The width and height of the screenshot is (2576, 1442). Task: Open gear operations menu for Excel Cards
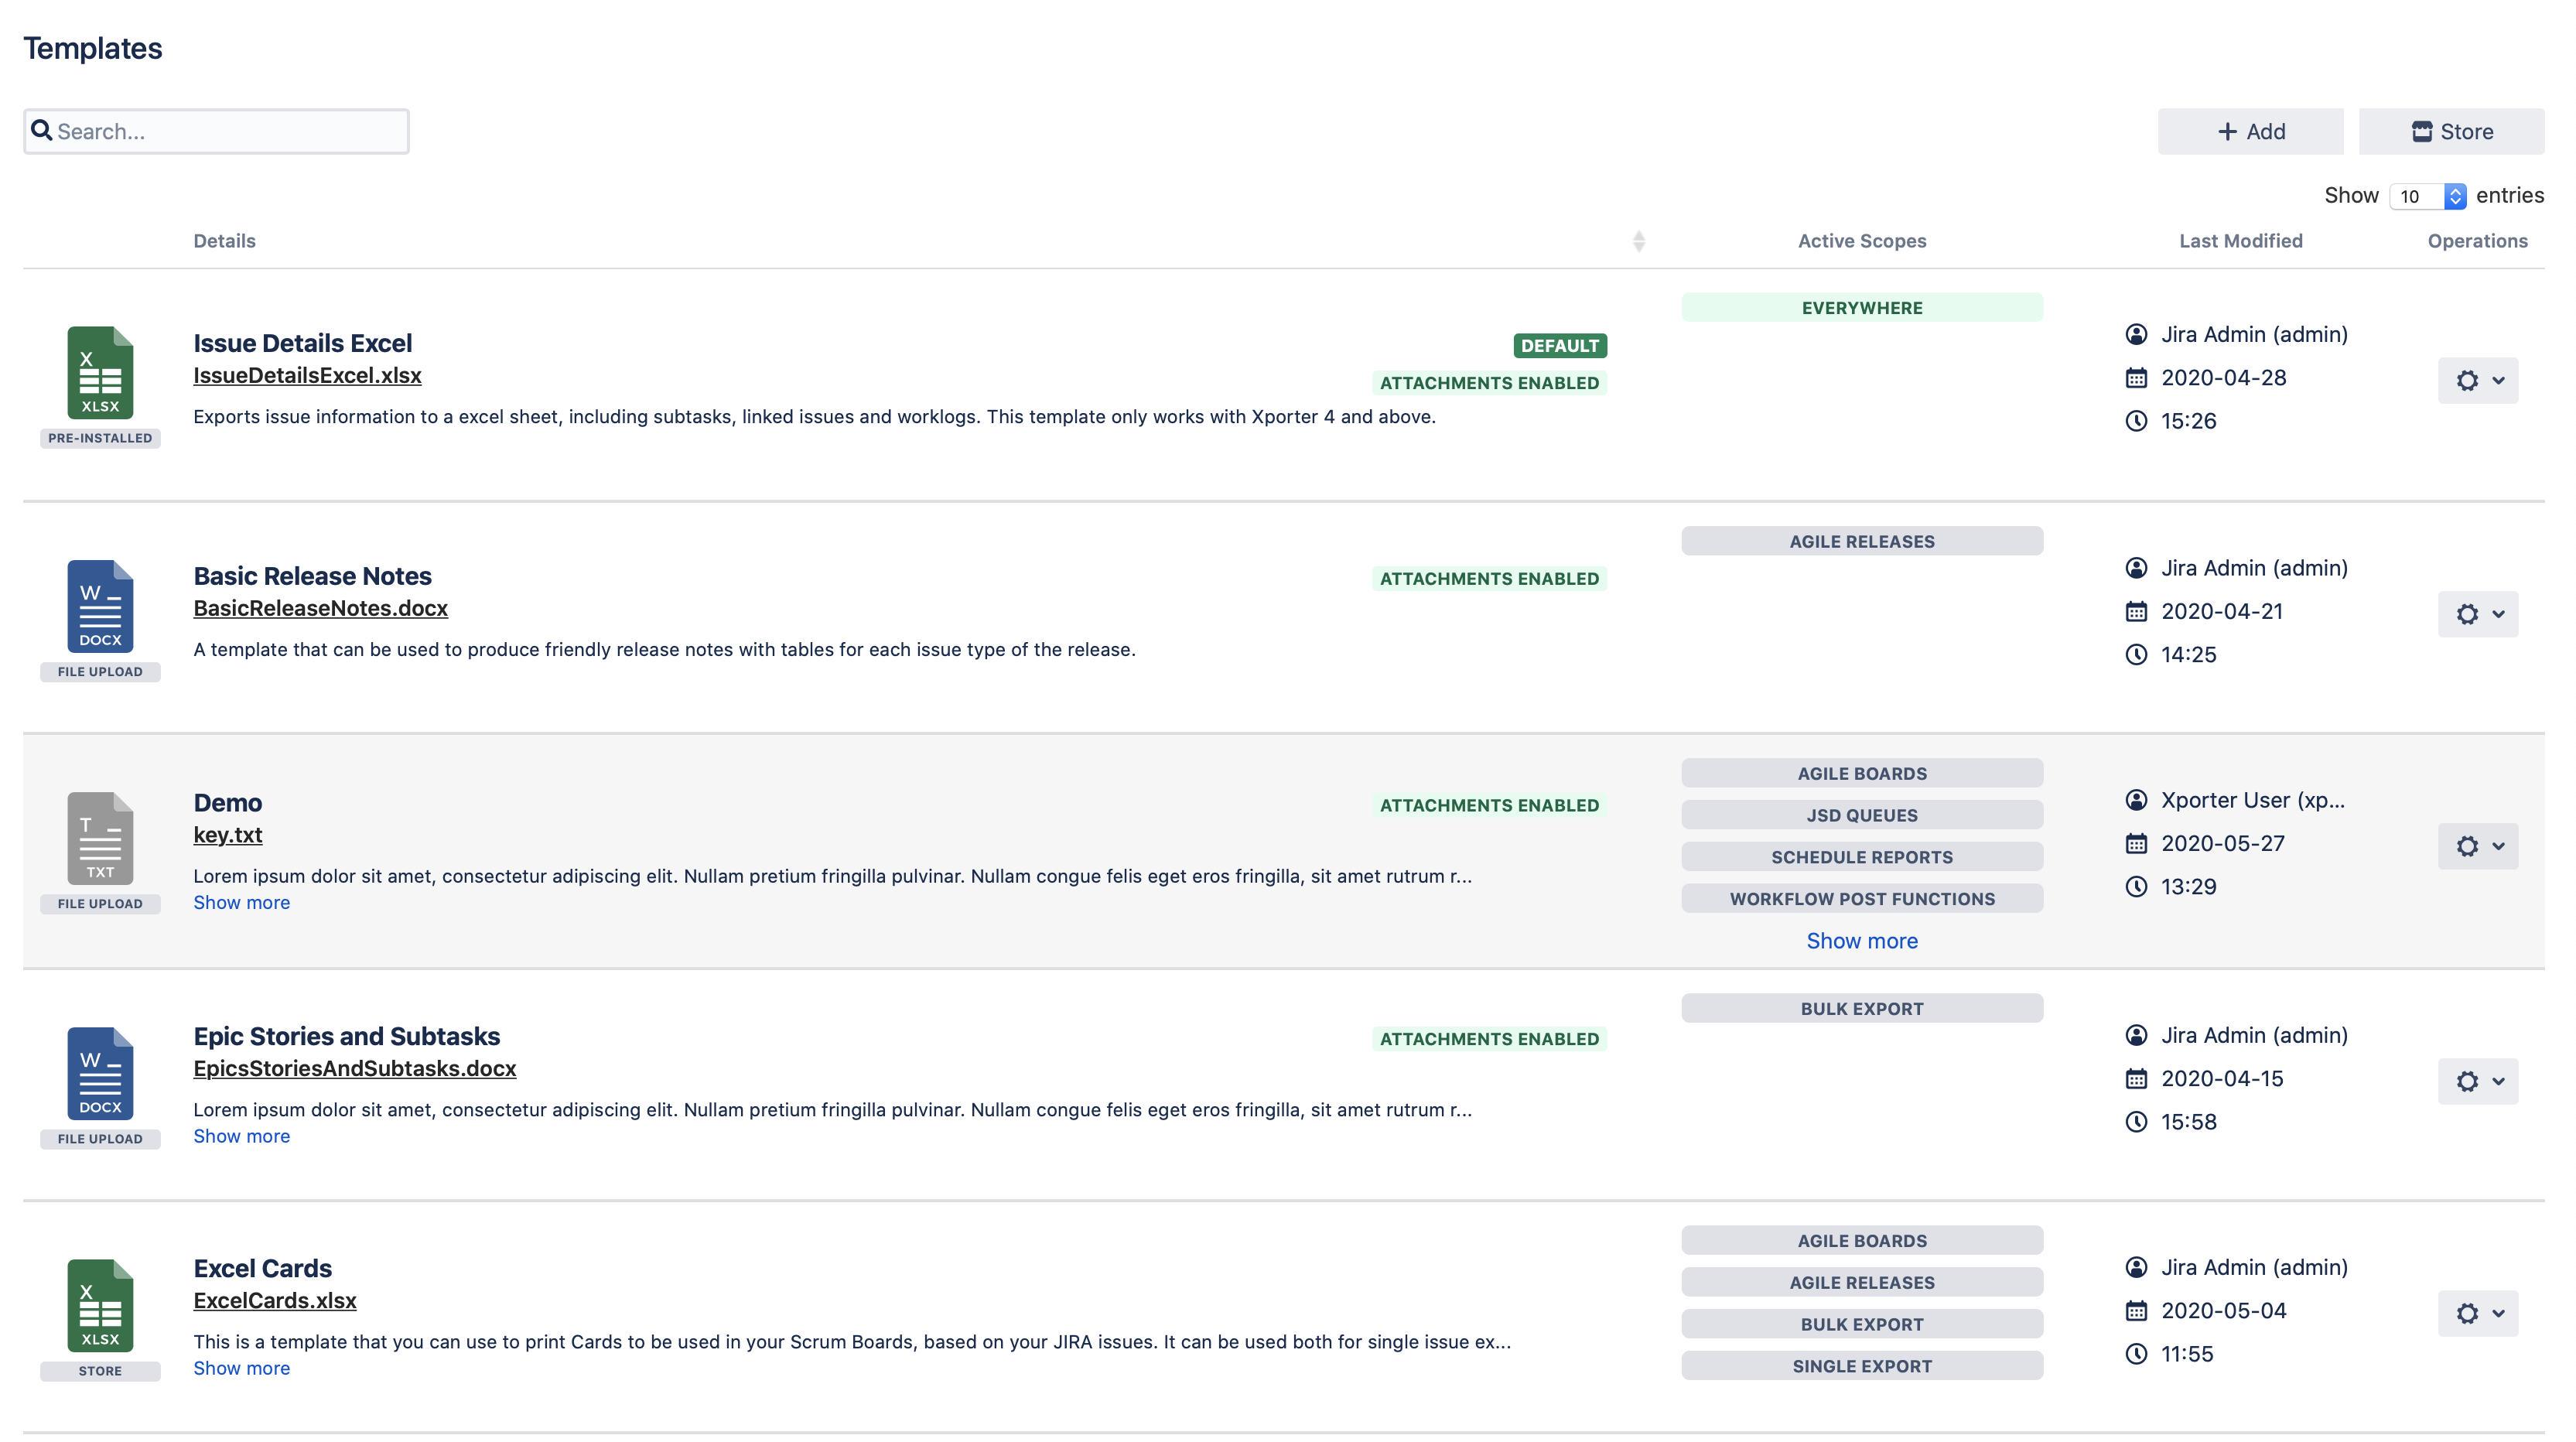(x=2477, y=1313)
